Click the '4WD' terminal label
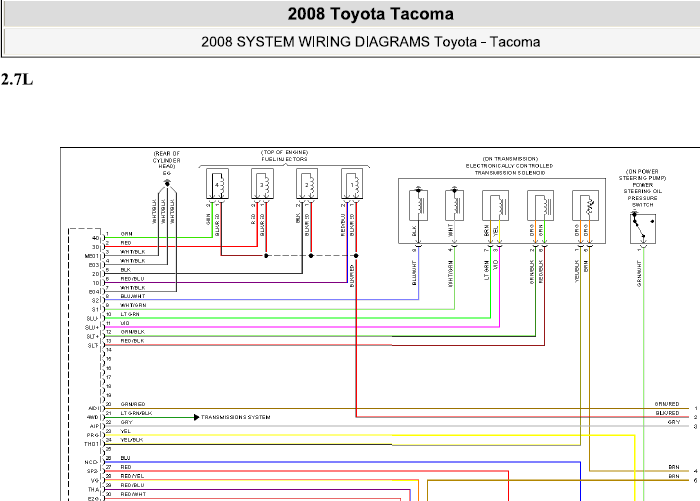 pos(93,418)
